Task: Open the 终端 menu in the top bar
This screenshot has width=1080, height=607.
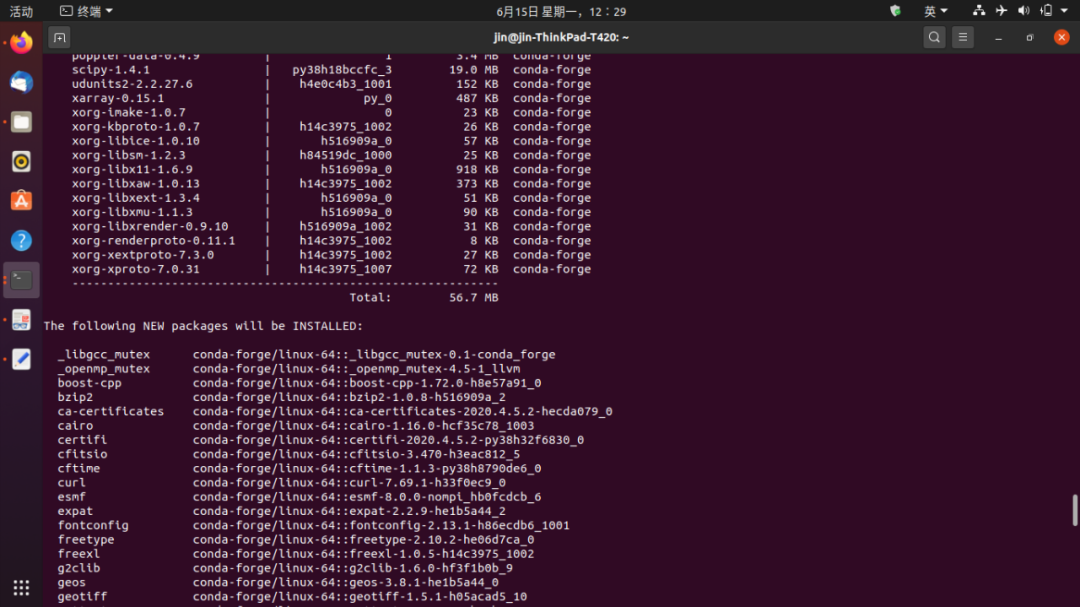Action: [85, 12]
